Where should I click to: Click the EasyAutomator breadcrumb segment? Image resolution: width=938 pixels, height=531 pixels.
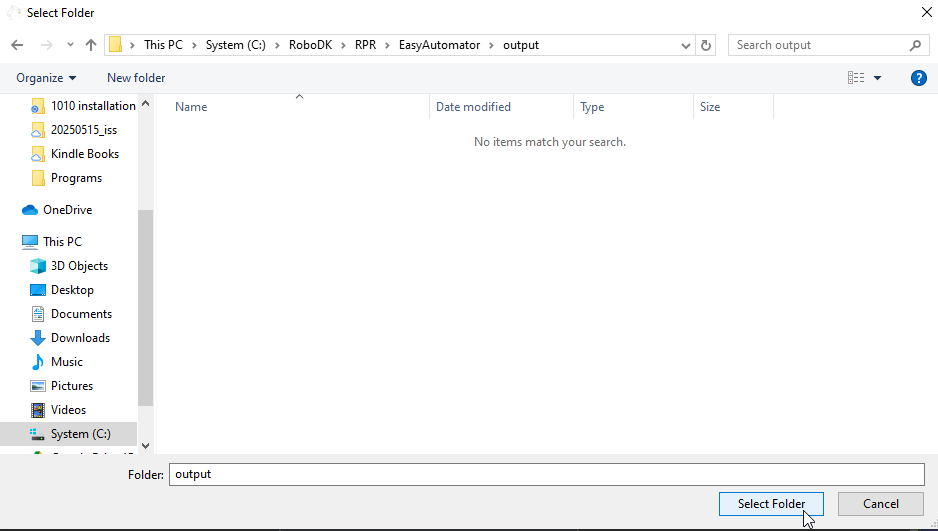pos(439,45)
